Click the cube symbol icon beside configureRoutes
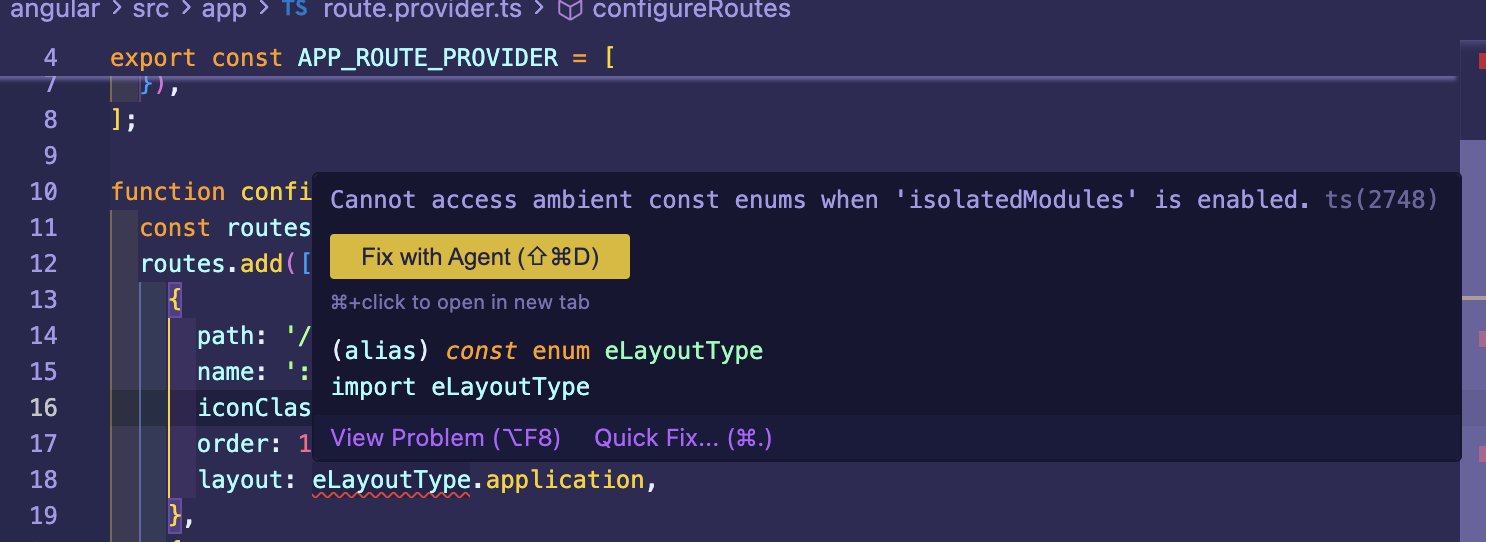 coord(569,10)
